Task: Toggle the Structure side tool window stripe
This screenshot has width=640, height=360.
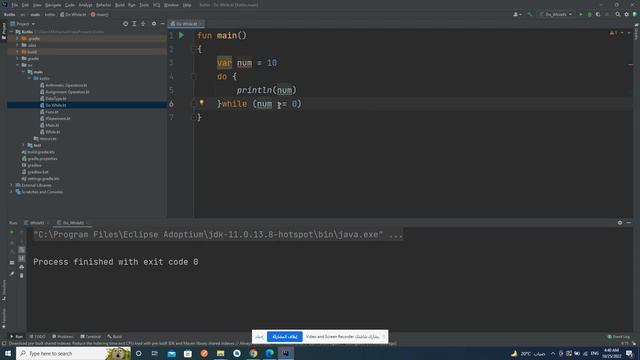Action: click(4, 291)
